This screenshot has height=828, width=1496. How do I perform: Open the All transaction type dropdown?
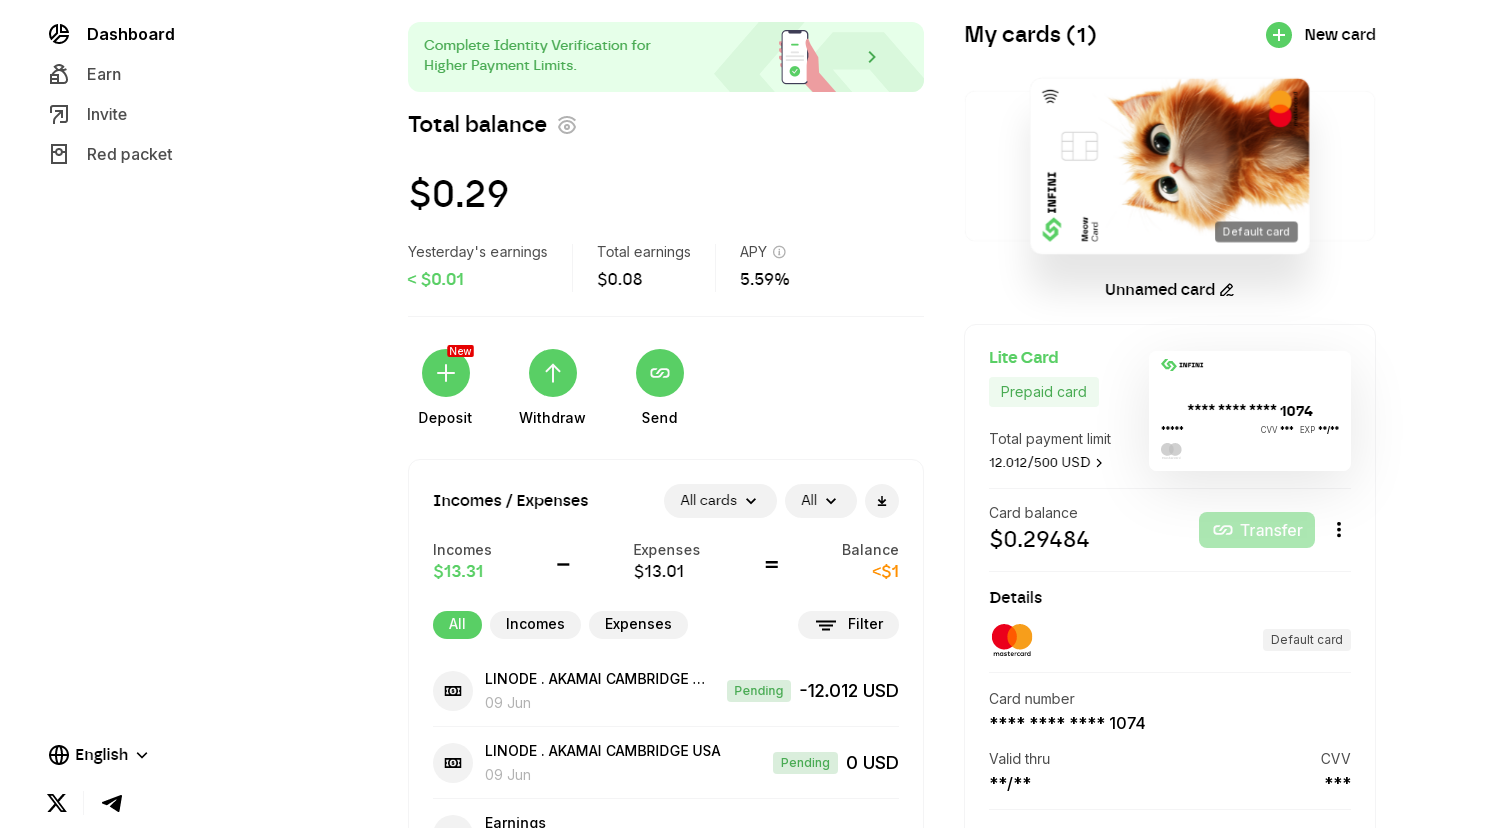821,501
